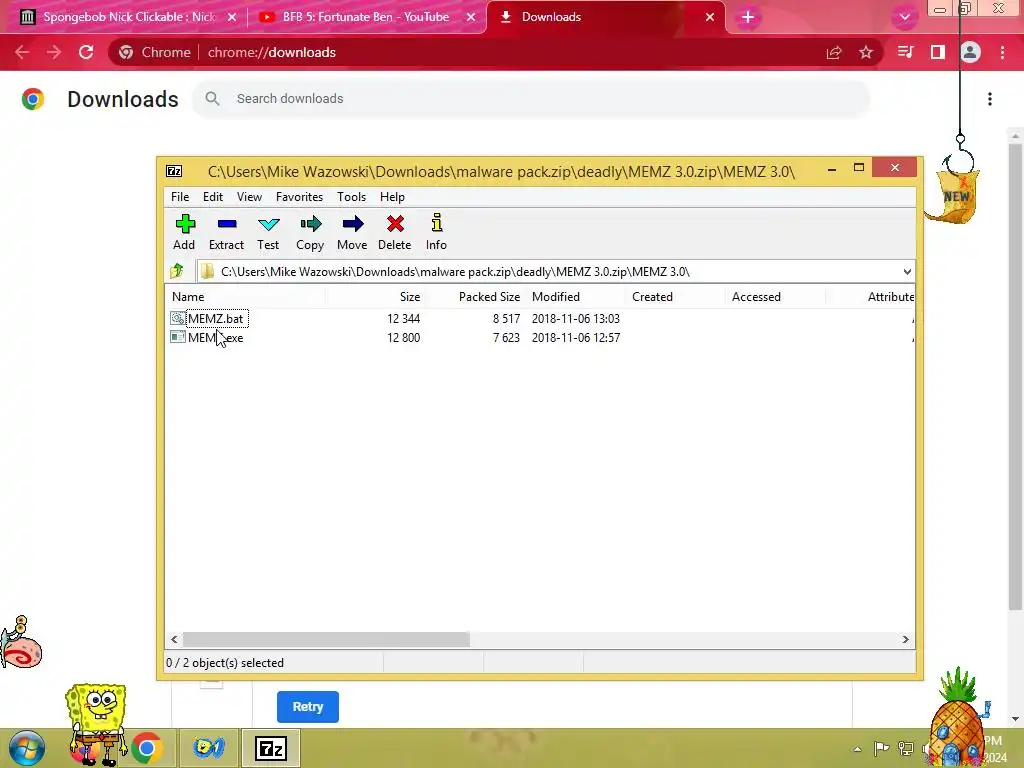
Task: Click the Windows Start orb
Action: pos(27,748)
